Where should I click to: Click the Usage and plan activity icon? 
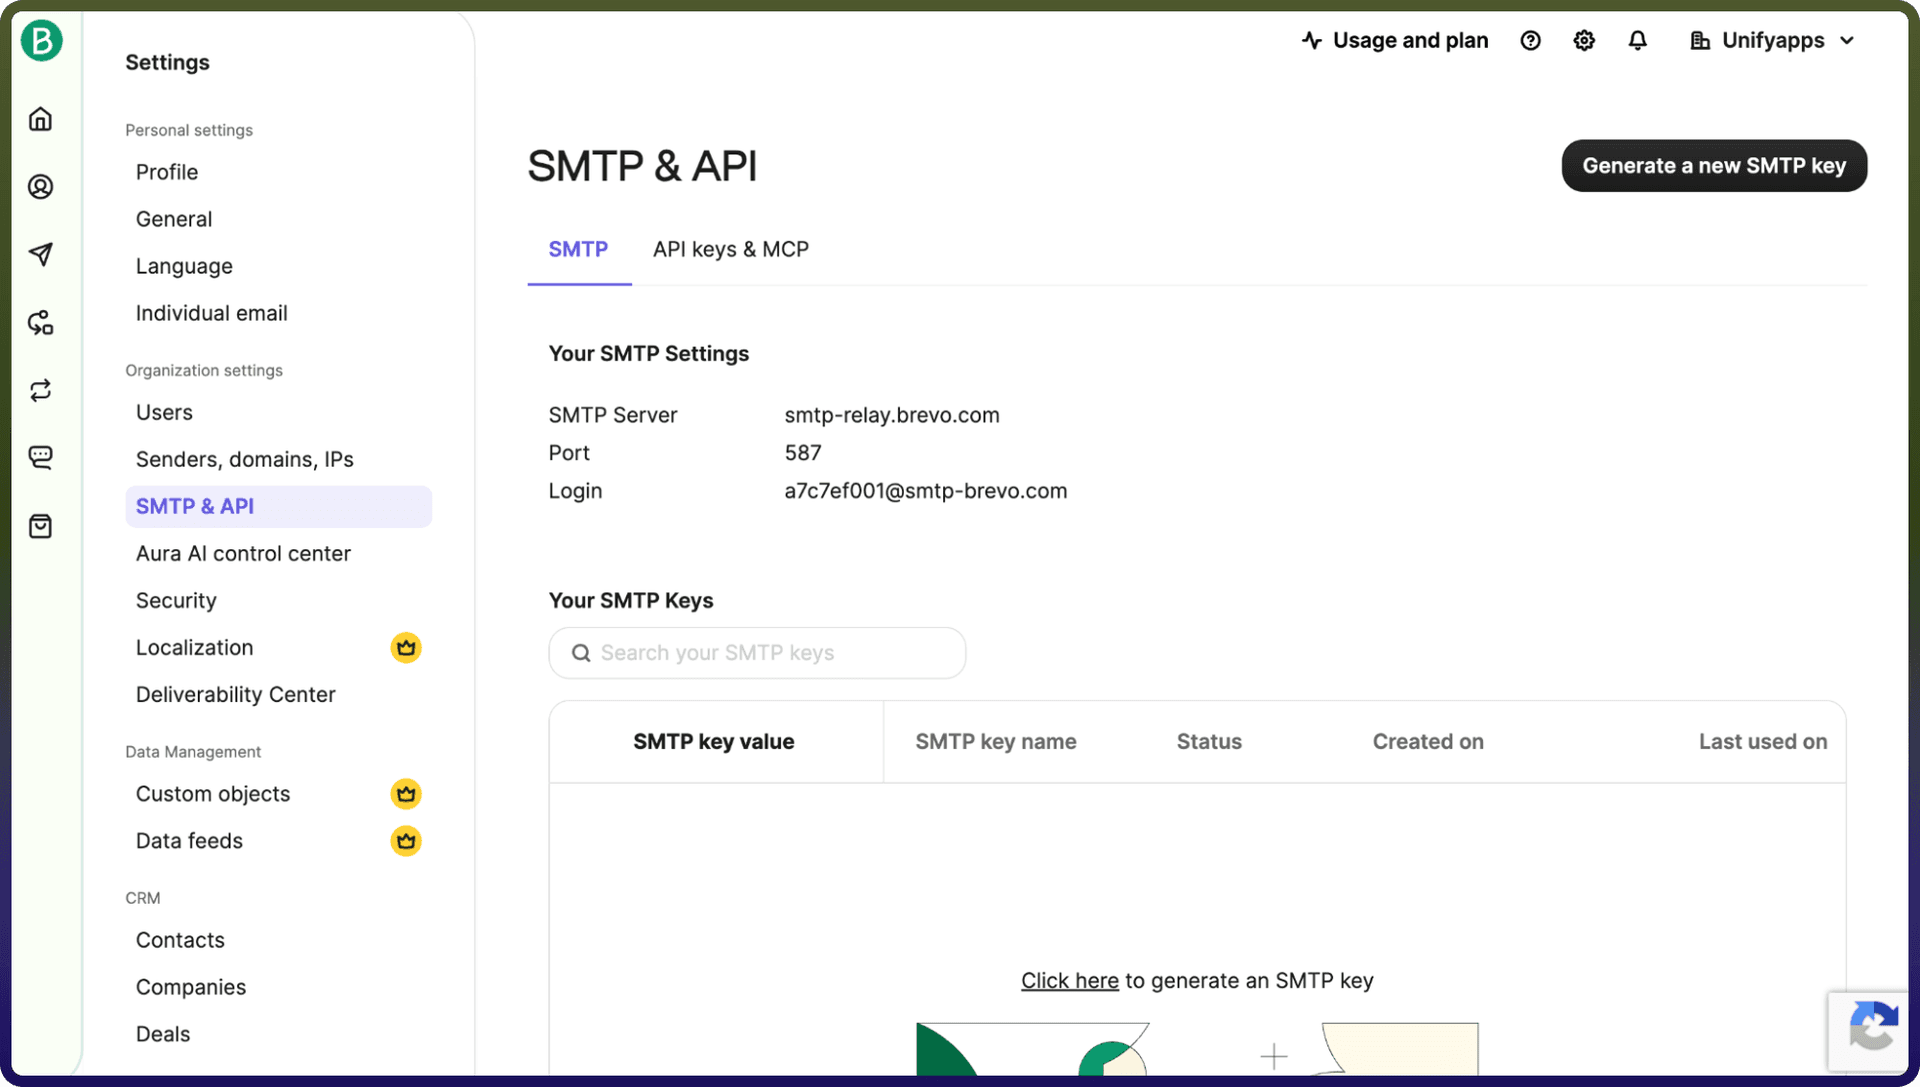[x=1312, y=41]
